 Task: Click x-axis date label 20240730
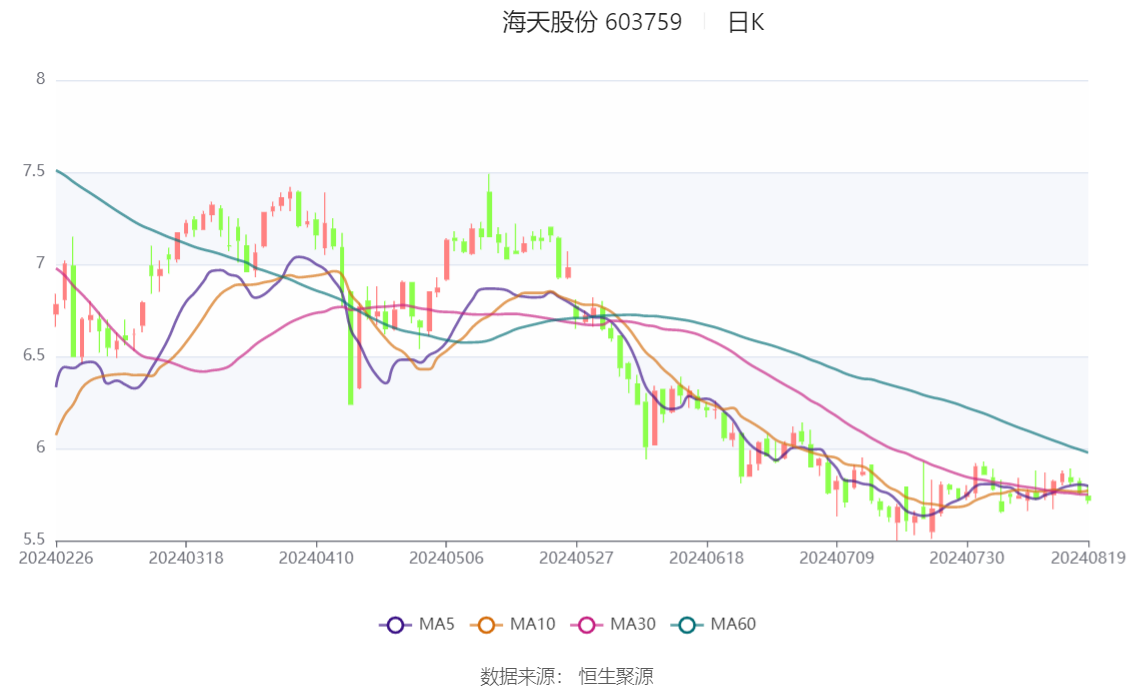pos(967,558)
